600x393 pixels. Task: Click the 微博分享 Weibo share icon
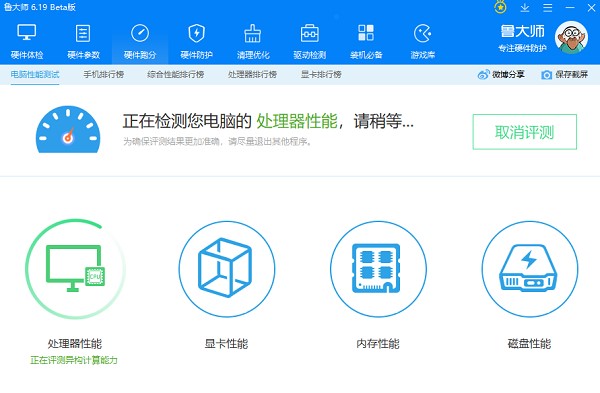point(483,74)
